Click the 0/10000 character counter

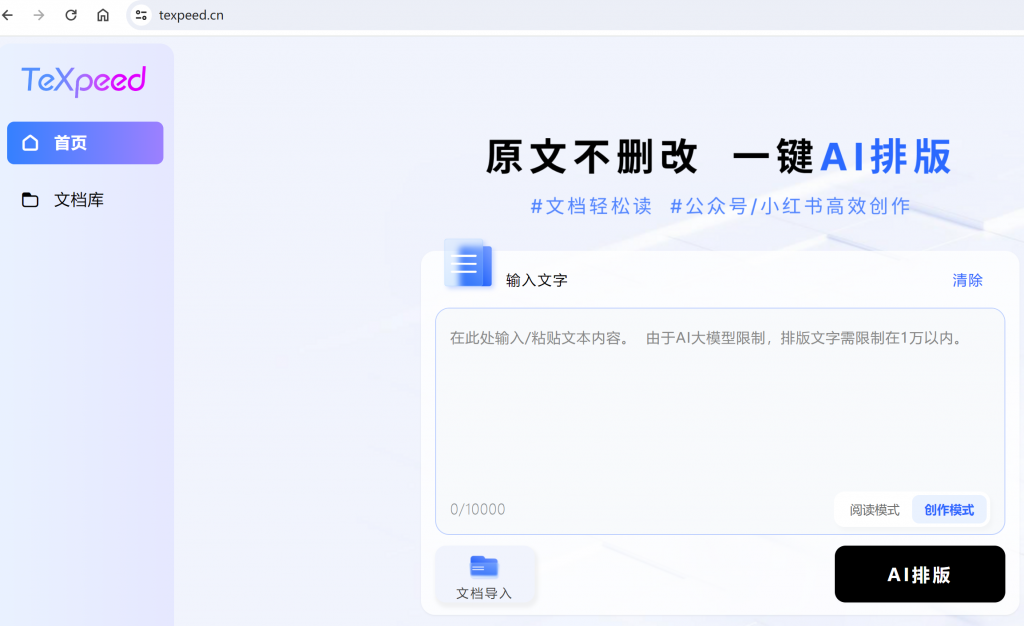[477, 510]
